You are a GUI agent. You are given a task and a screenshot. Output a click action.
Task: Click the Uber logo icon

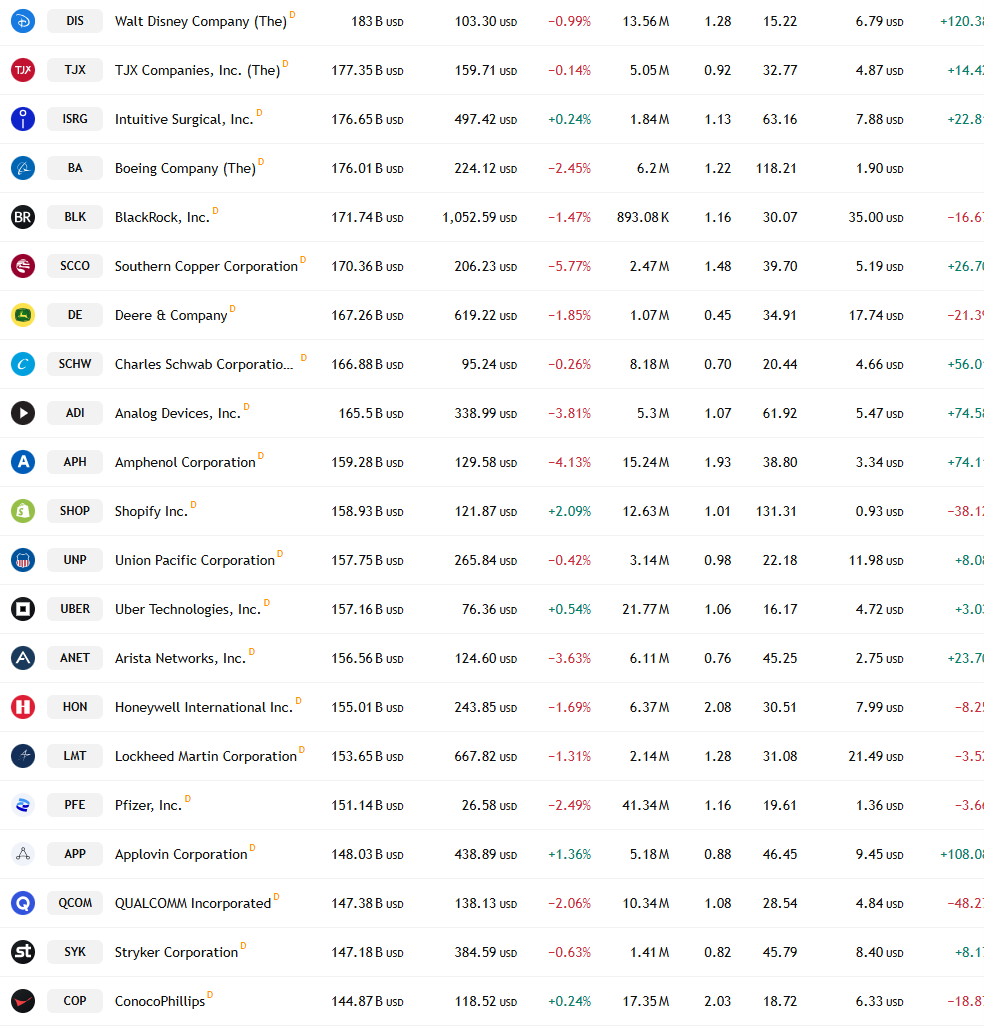coord(23,609)
